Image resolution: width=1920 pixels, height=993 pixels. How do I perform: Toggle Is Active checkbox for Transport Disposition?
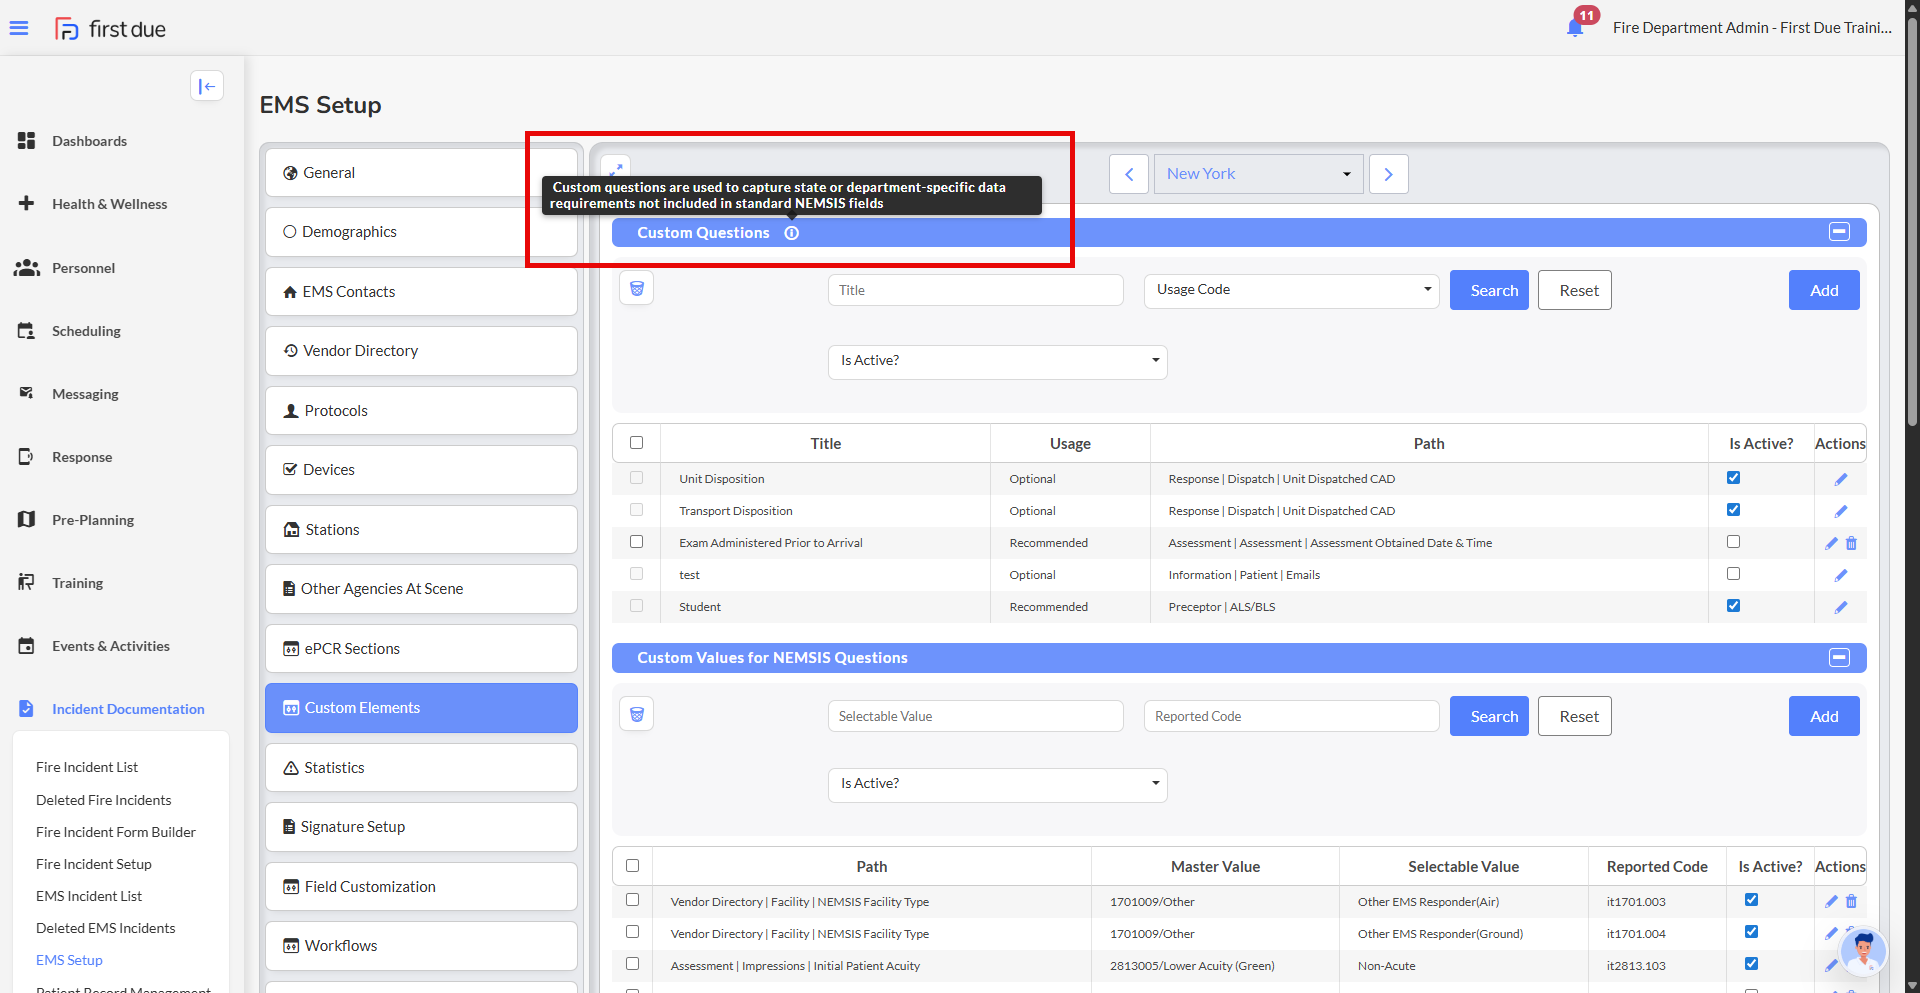coord(1733,510)
